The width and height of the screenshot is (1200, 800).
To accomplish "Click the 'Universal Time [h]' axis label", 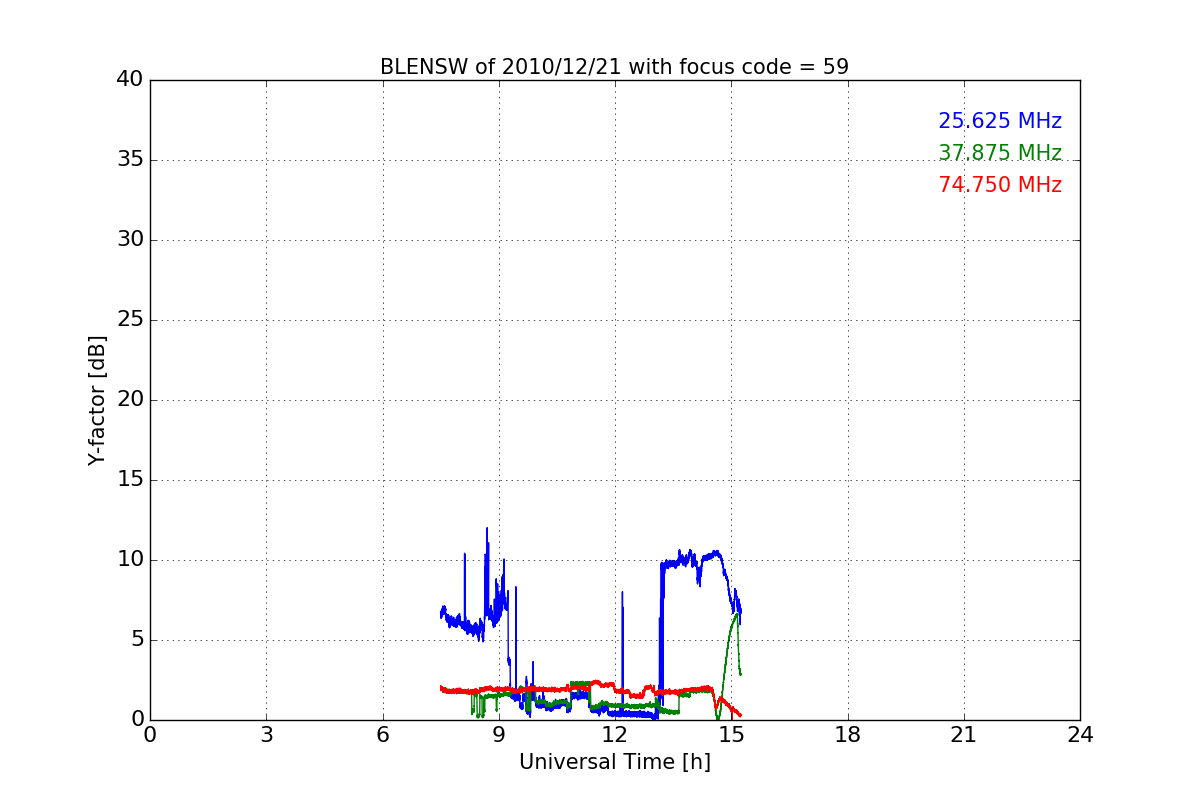I will click(x=615, y=762).
